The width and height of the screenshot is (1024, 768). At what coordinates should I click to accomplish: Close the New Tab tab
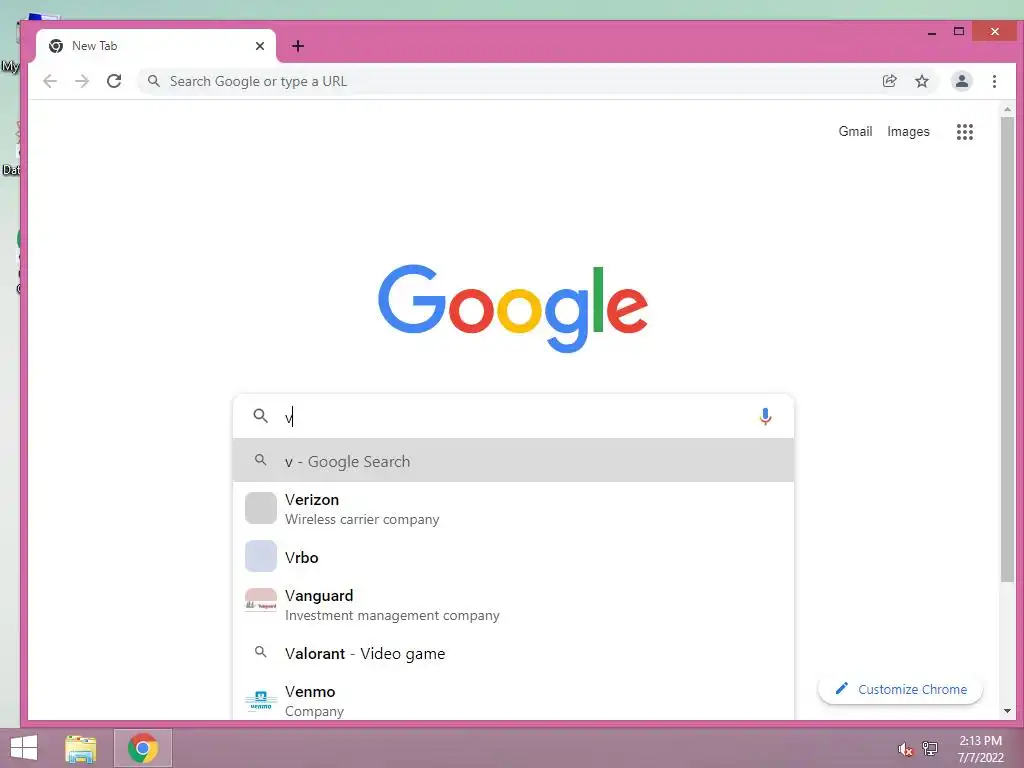(260, 46)
